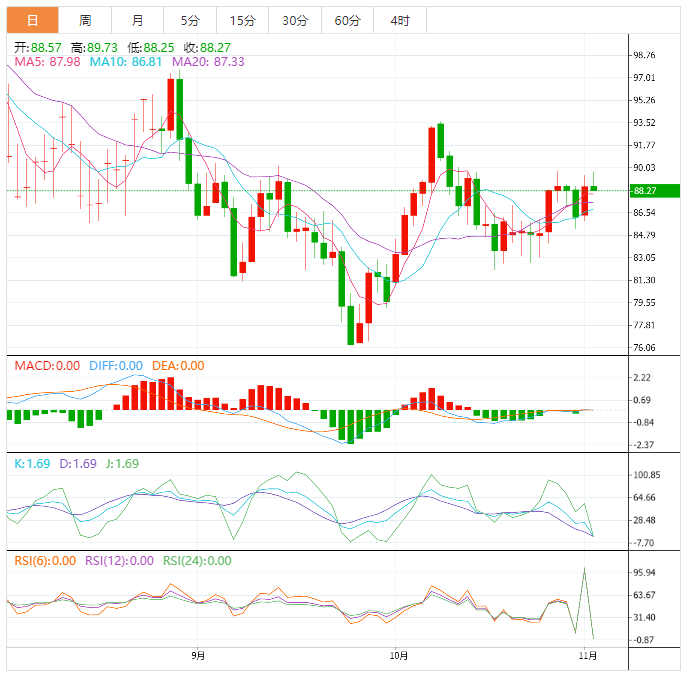Switch to the 月 monthly tab
Viewport: 681px width, 674px height.
pyautogui.click(x=137, y=20)
